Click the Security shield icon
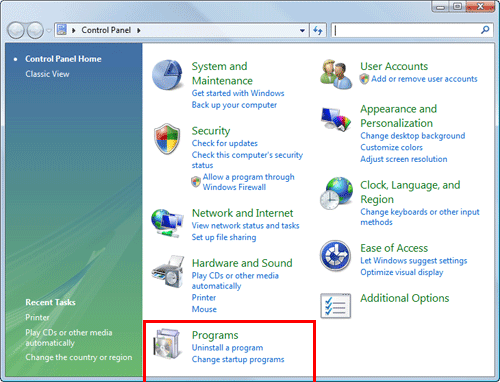The width and height of the screenshot is (500, 382). [167, 139]
